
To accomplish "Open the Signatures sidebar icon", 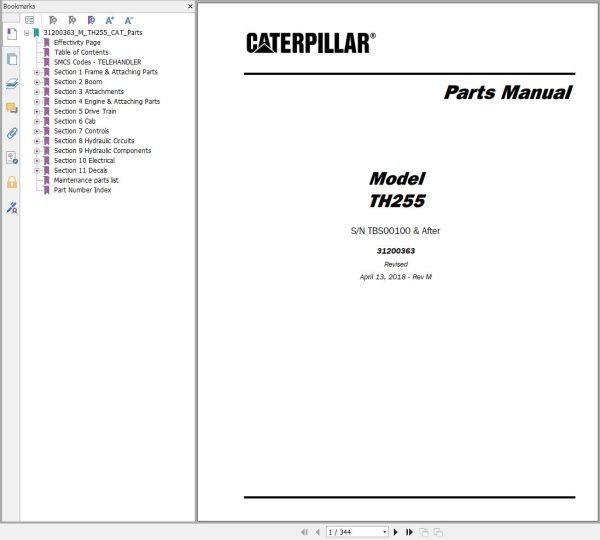I will coord(12,158).
